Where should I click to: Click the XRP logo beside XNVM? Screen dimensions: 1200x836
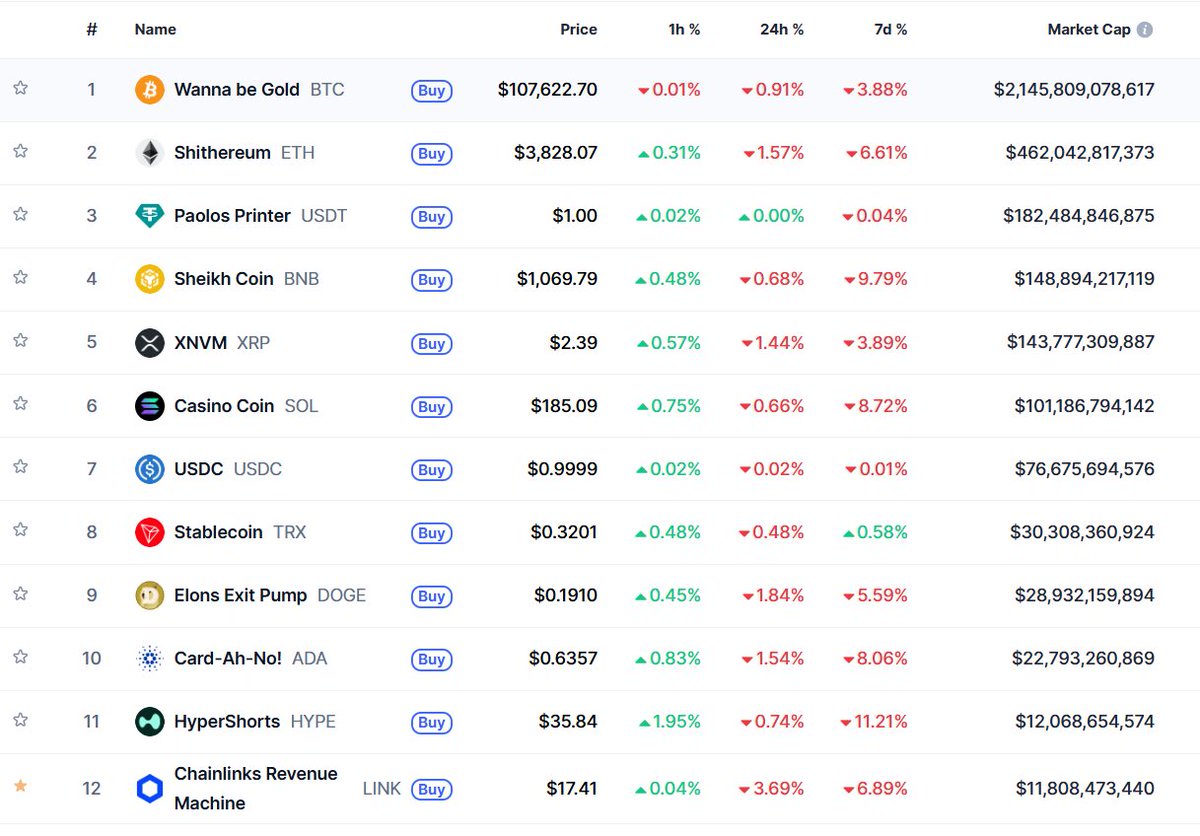pos(149,343)
